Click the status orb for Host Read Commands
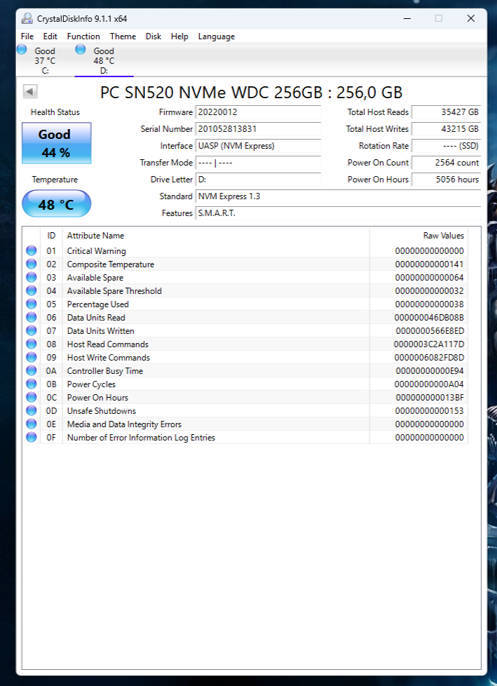The image size is (497, 686). coord(31,344)
